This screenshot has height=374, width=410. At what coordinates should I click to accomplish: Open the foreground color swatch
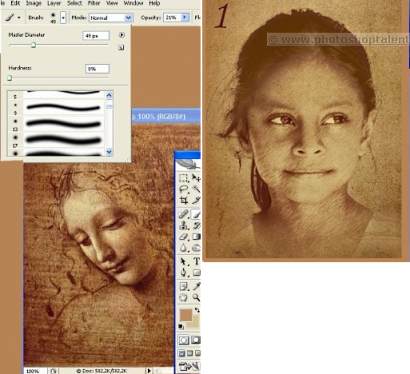[x=186, y=315]
